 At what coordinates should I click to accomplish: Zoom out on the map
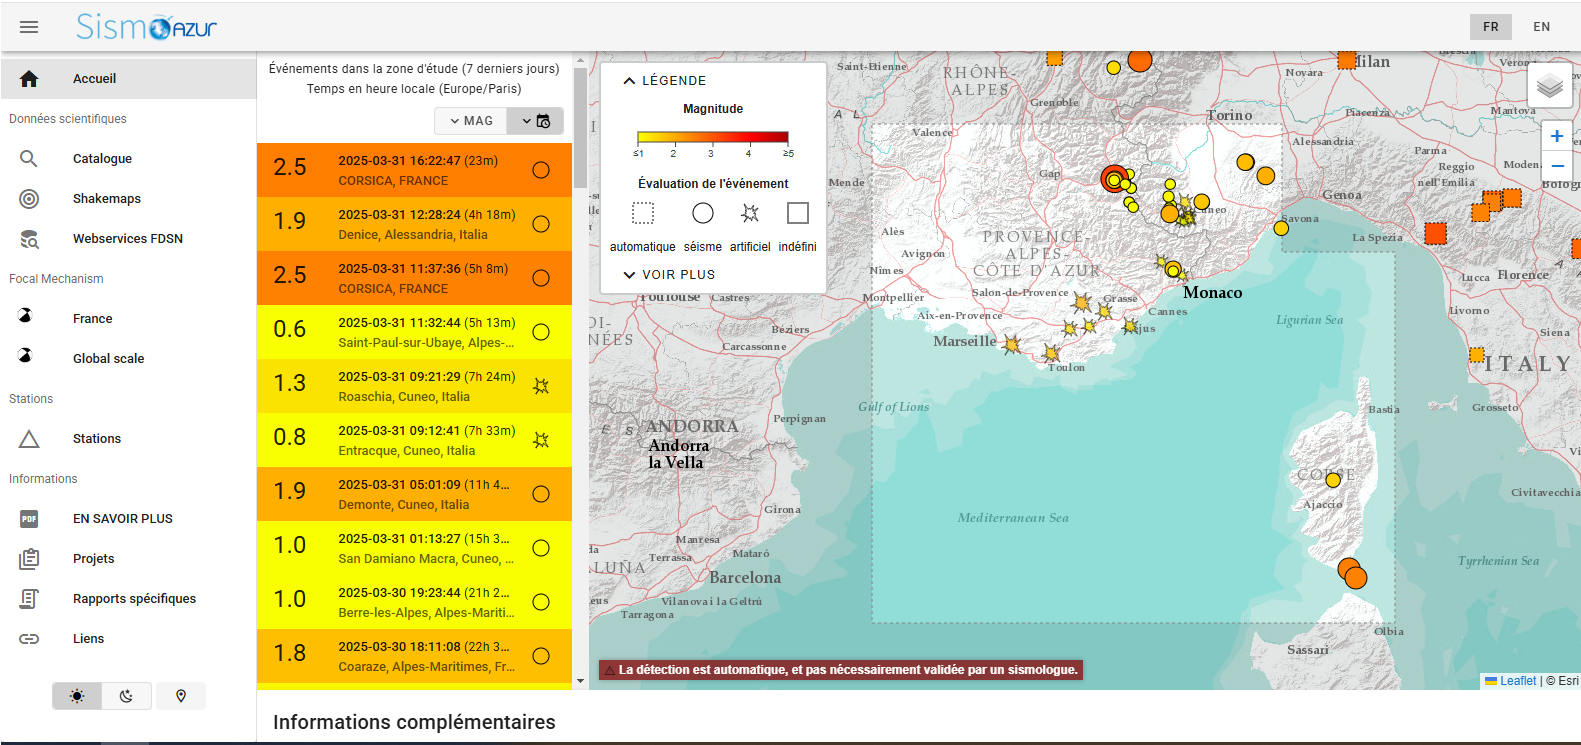(x=1556, y=166)
